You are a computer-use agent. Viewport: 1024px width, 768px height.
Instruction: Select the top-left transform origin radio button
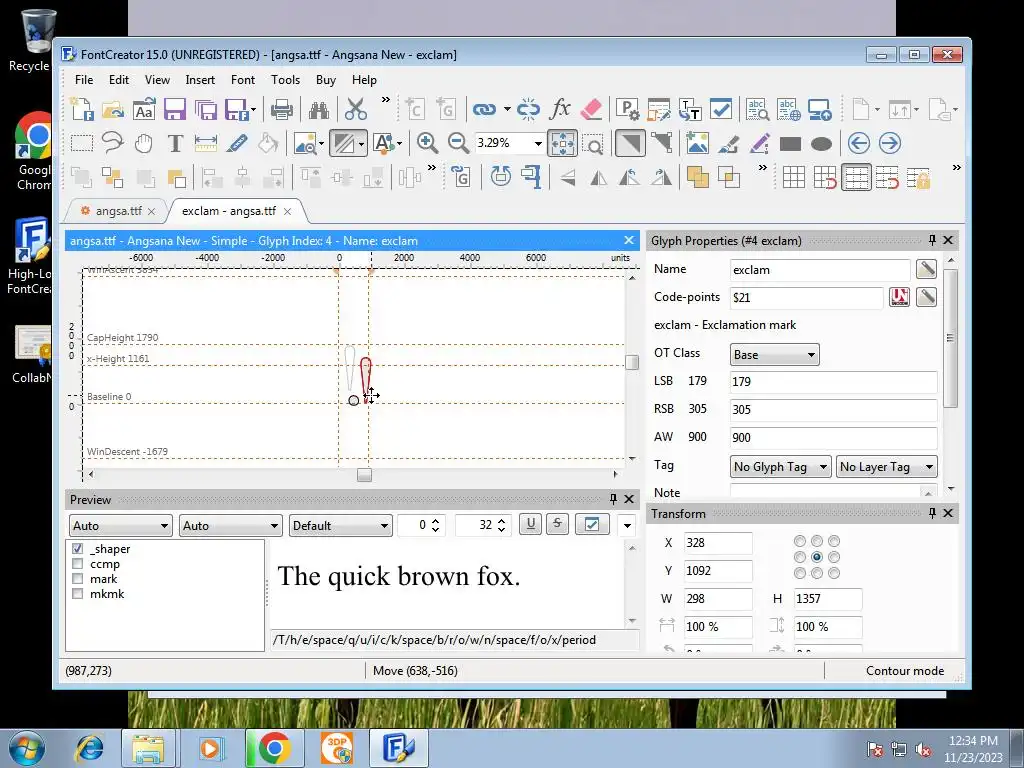pos(800,541)
